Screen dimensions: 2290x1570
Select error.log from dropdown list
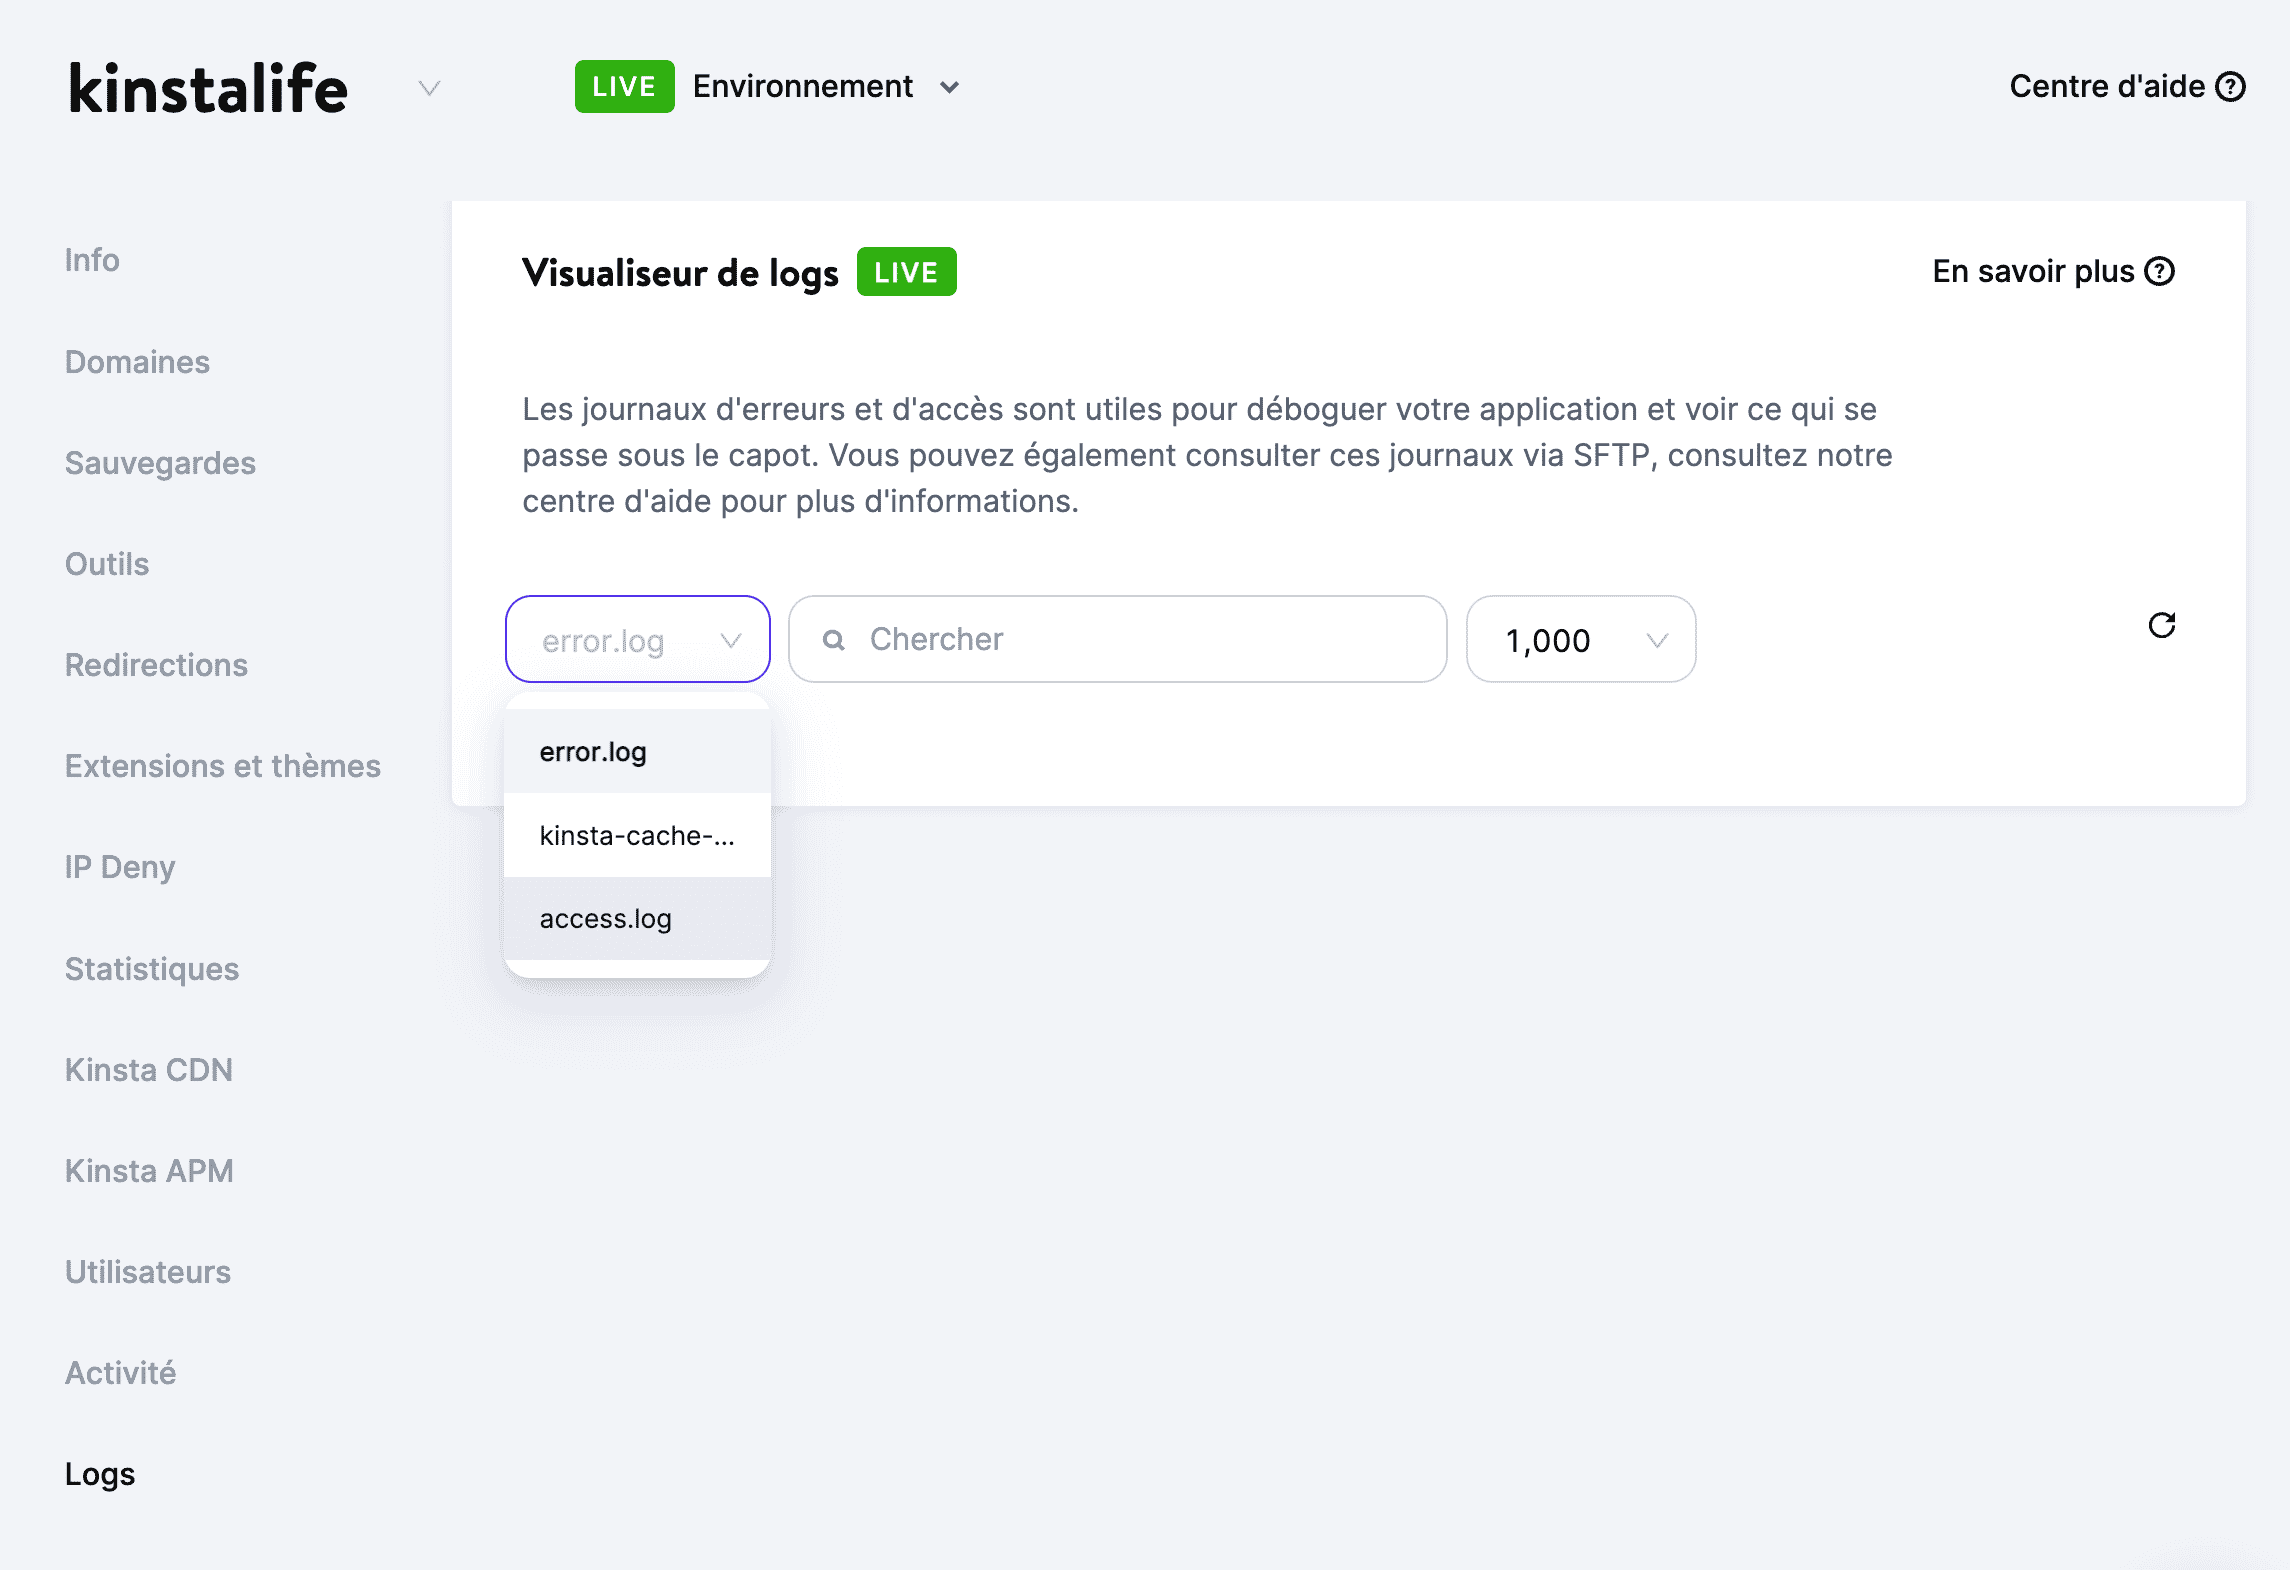[592, 752]
